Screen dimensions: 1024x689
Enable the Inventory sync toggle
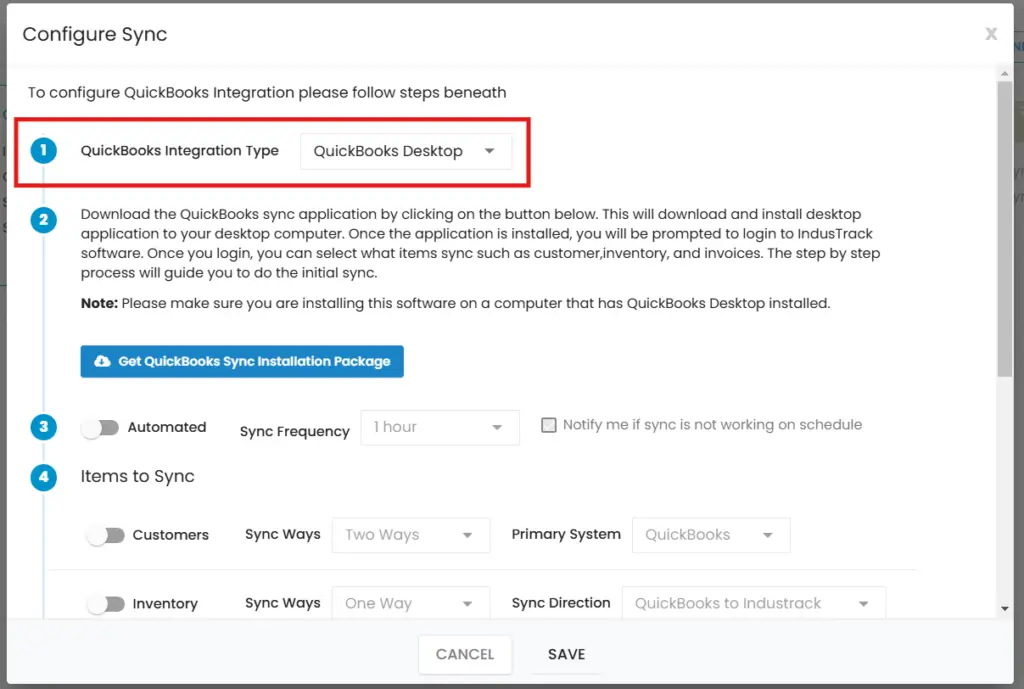(x=106, y=604)
